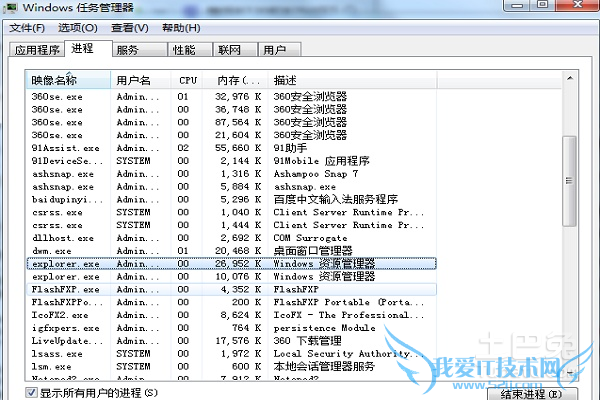The image size is (600, 400).
Task: Select the LiveUpdate... process row
Action: (232, 341)
